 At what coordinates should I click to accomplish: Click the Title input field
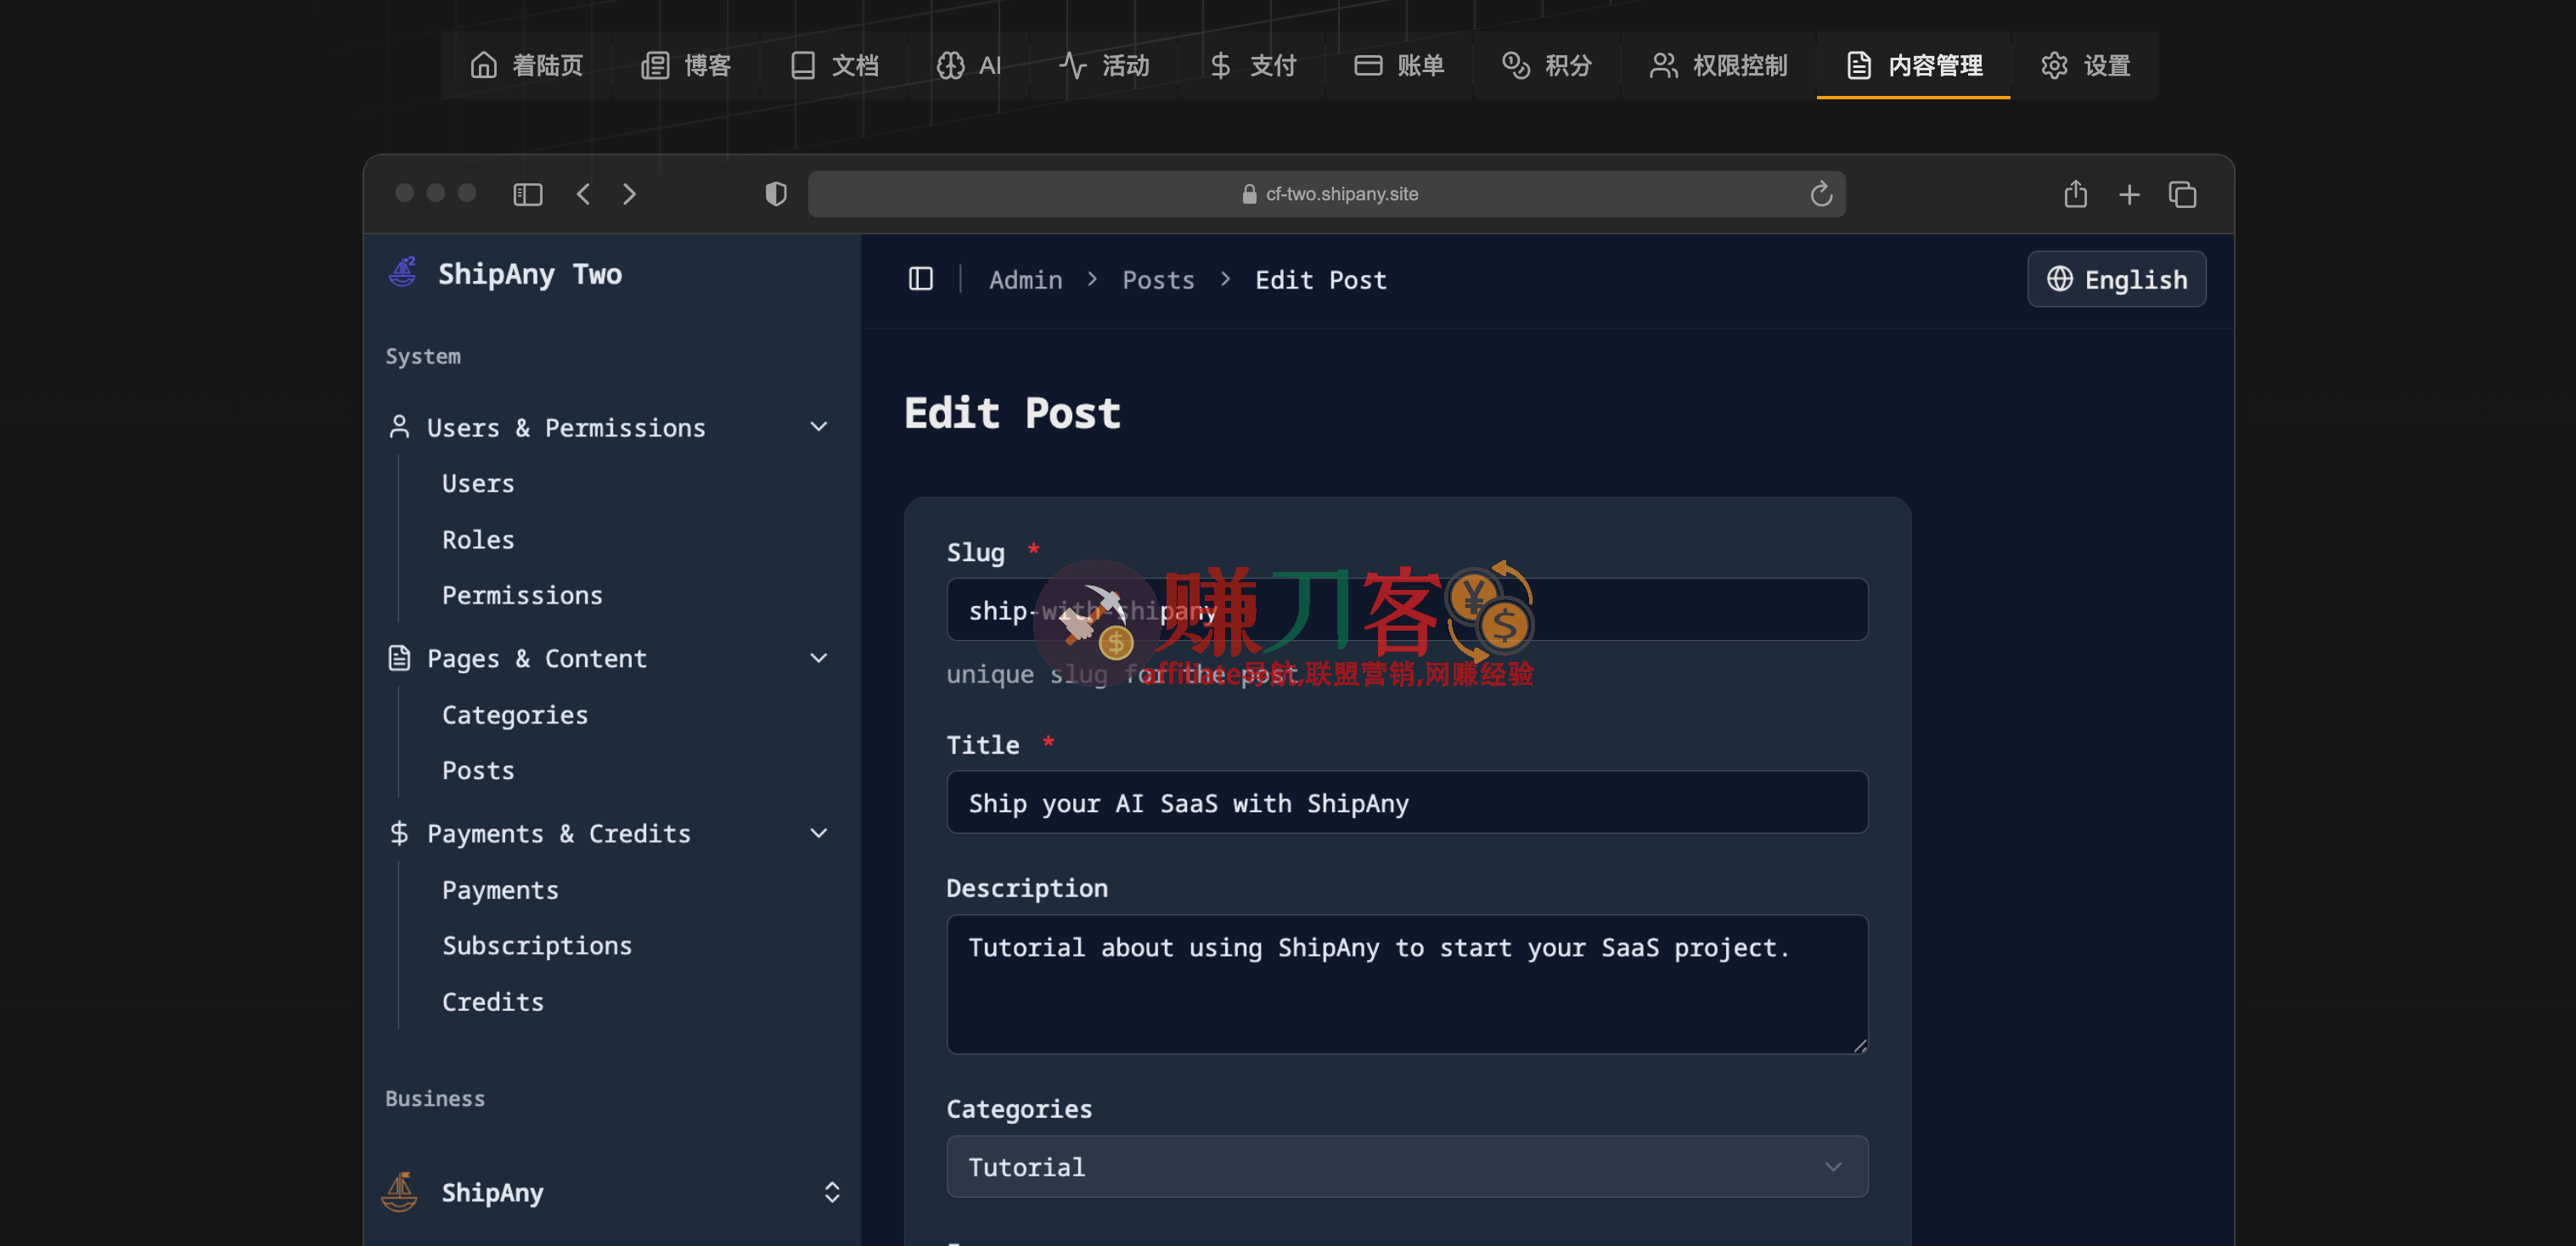[x=1407, y=803]
